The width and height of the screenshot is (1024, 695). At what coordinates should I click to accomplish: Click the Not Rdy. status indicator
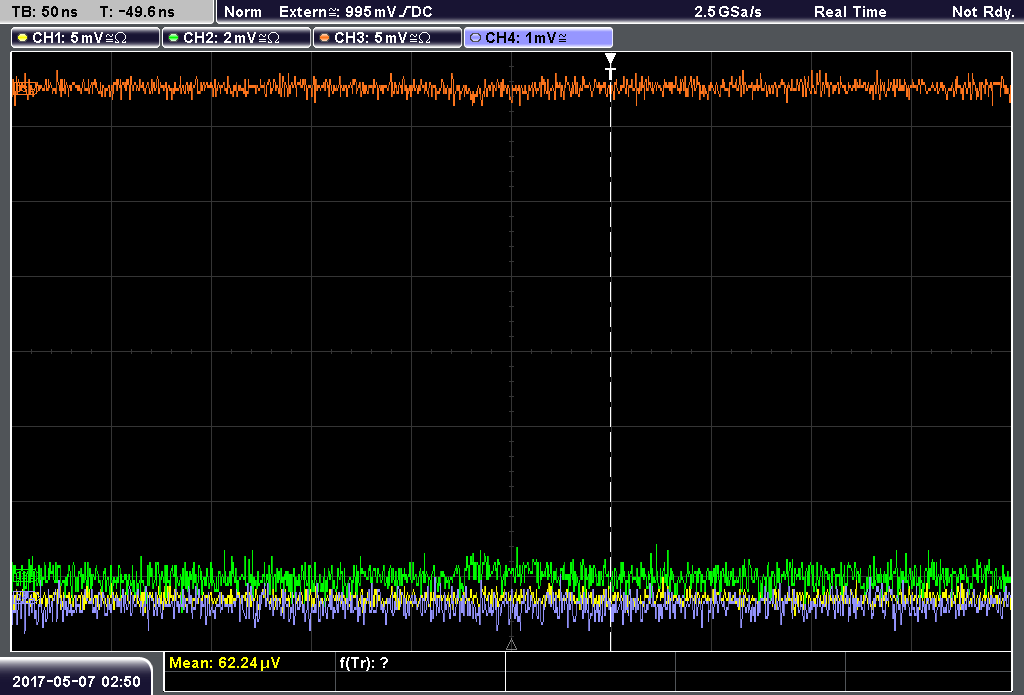982,12
